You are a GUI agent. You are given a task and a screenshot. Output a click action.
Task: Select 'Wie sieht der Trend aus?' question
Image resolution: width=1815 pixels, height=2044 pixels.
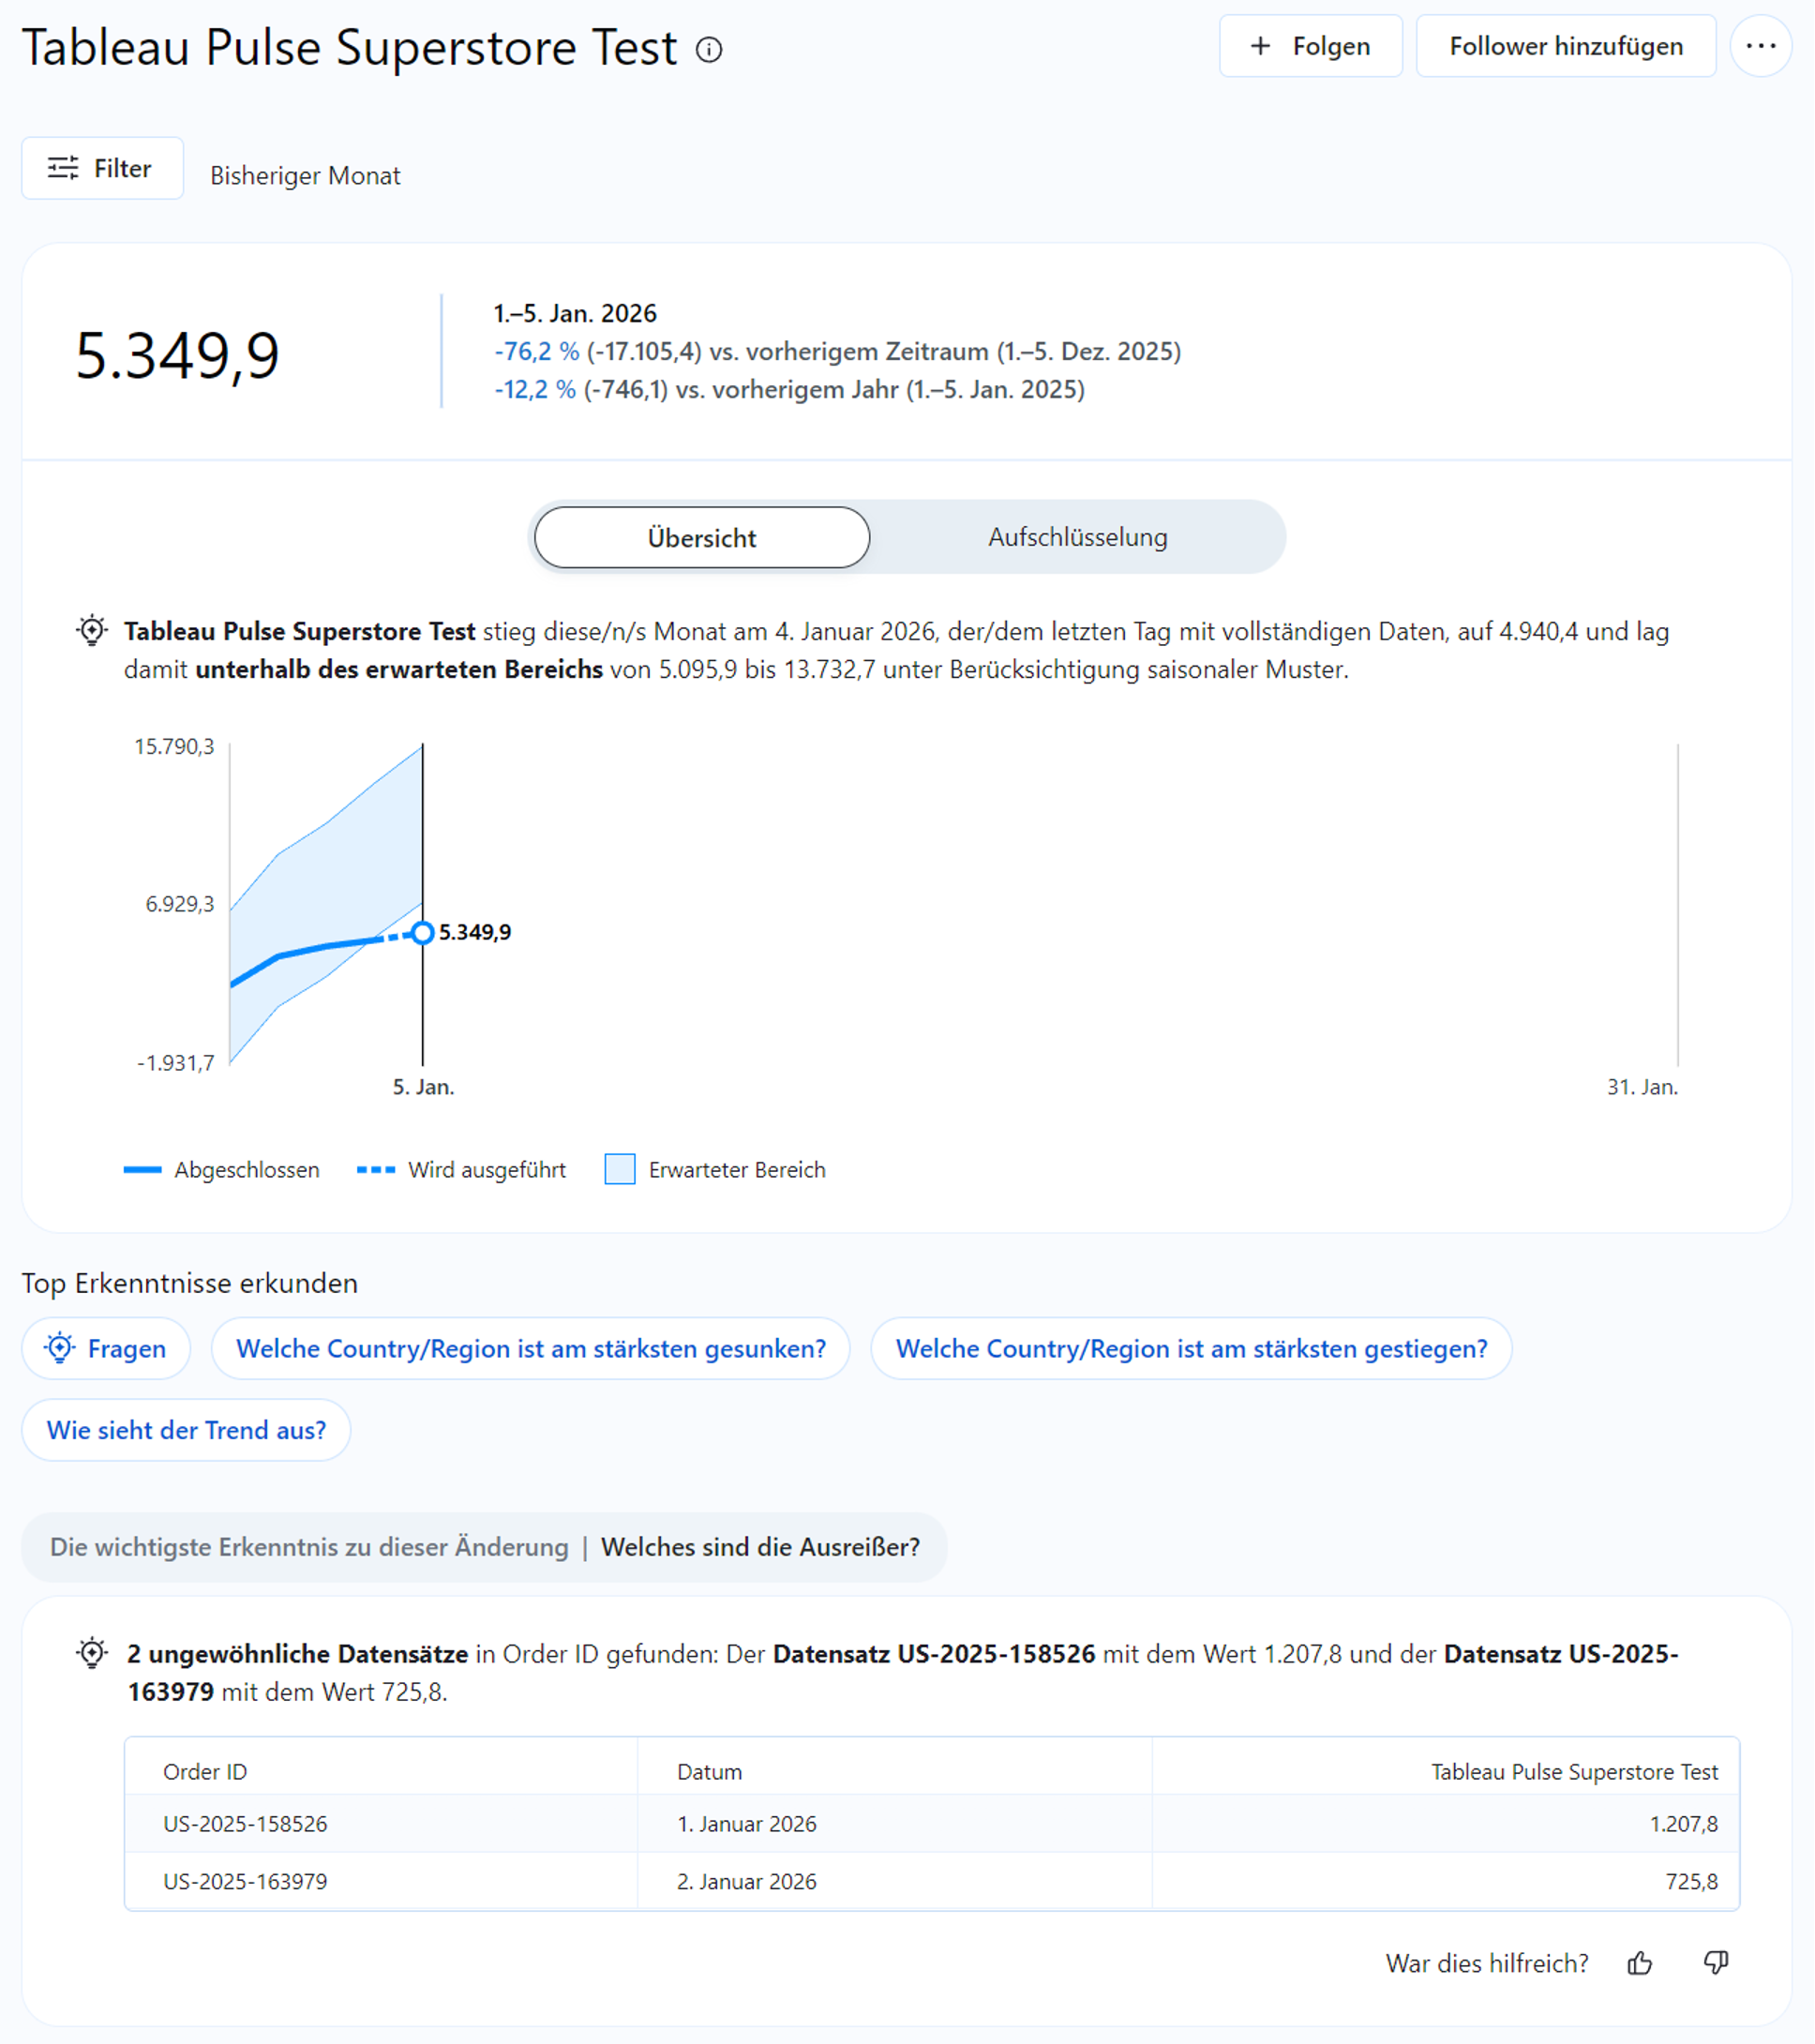pyautogui.click(x=186, y=1429)
